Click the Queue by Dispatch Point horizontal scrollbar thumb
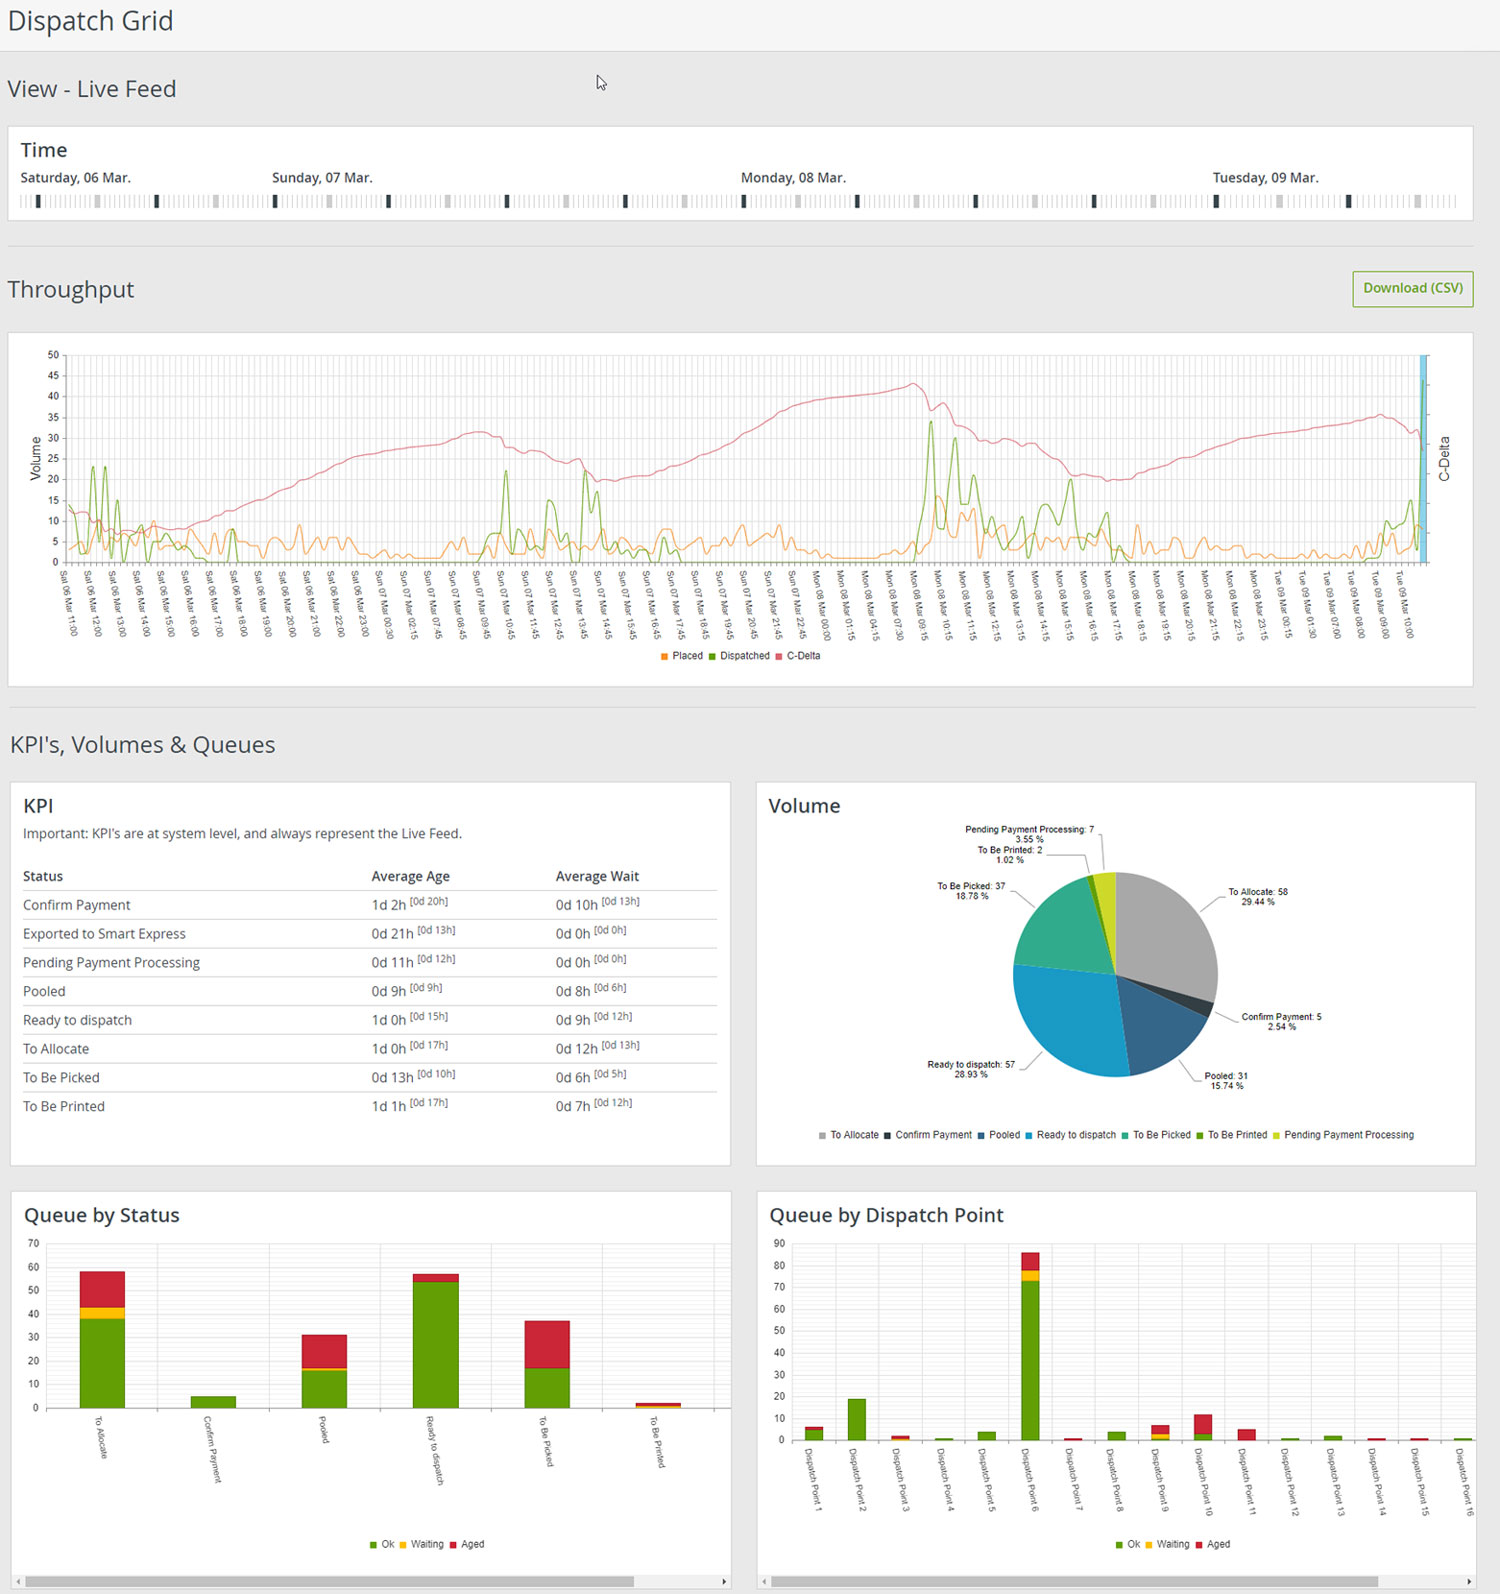 point(1075,1582)
